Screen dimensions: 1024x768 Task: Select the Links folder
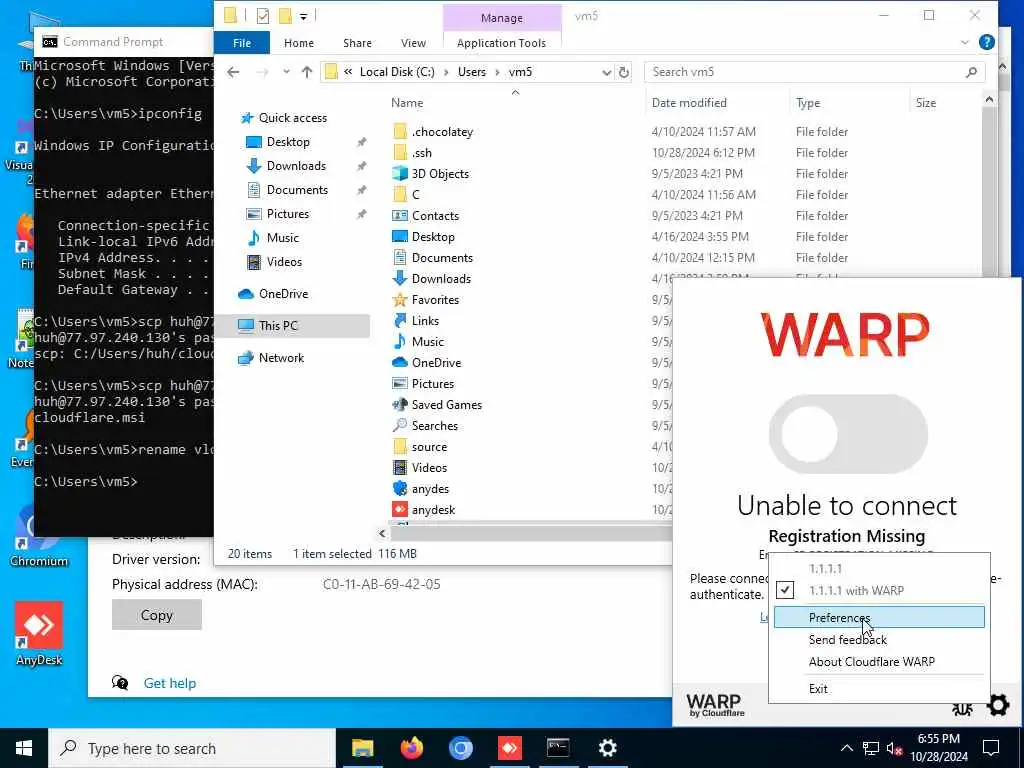pos(425,321)
